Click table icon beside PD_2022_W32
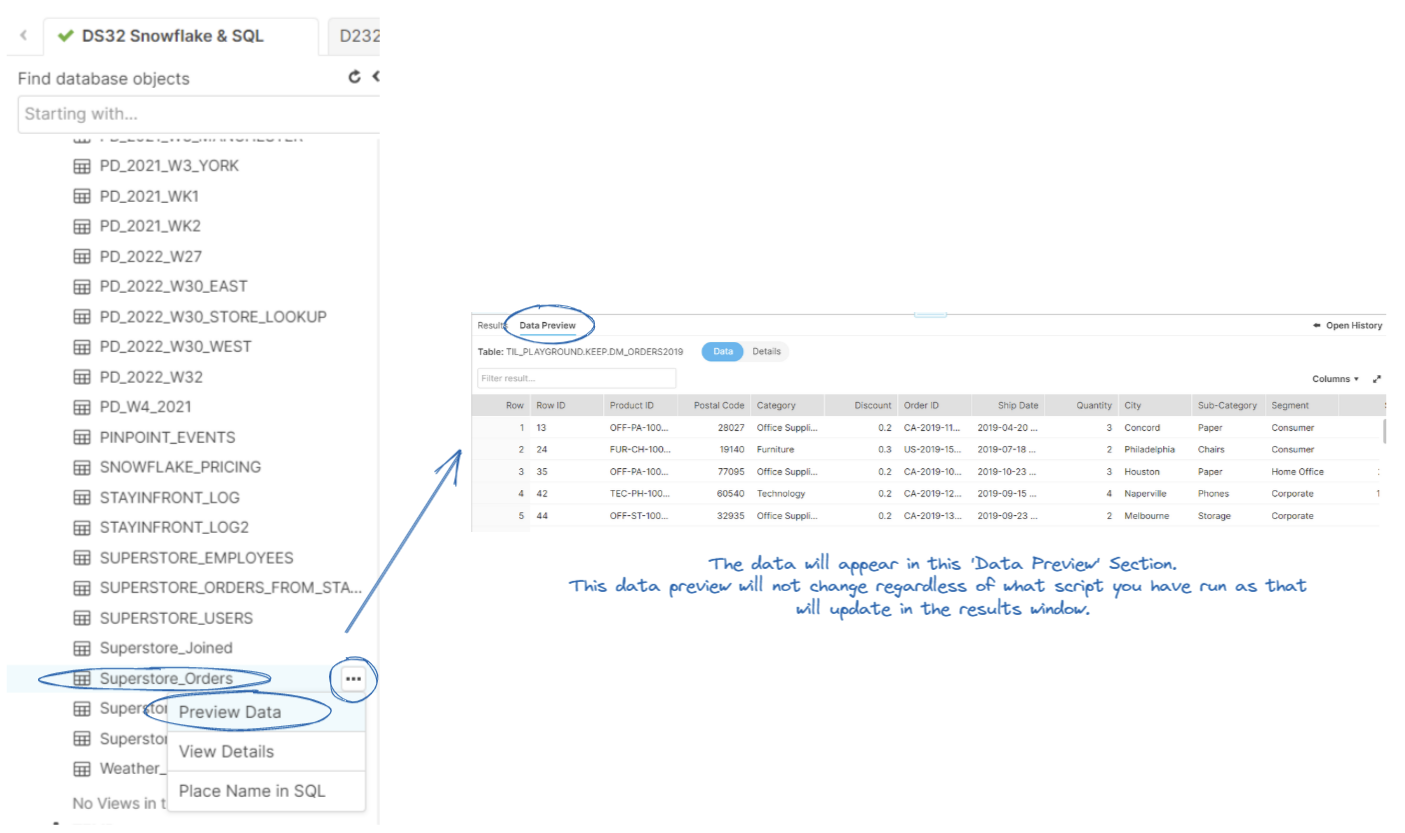This screenshot has width=1405, height=833. point(82,377)
